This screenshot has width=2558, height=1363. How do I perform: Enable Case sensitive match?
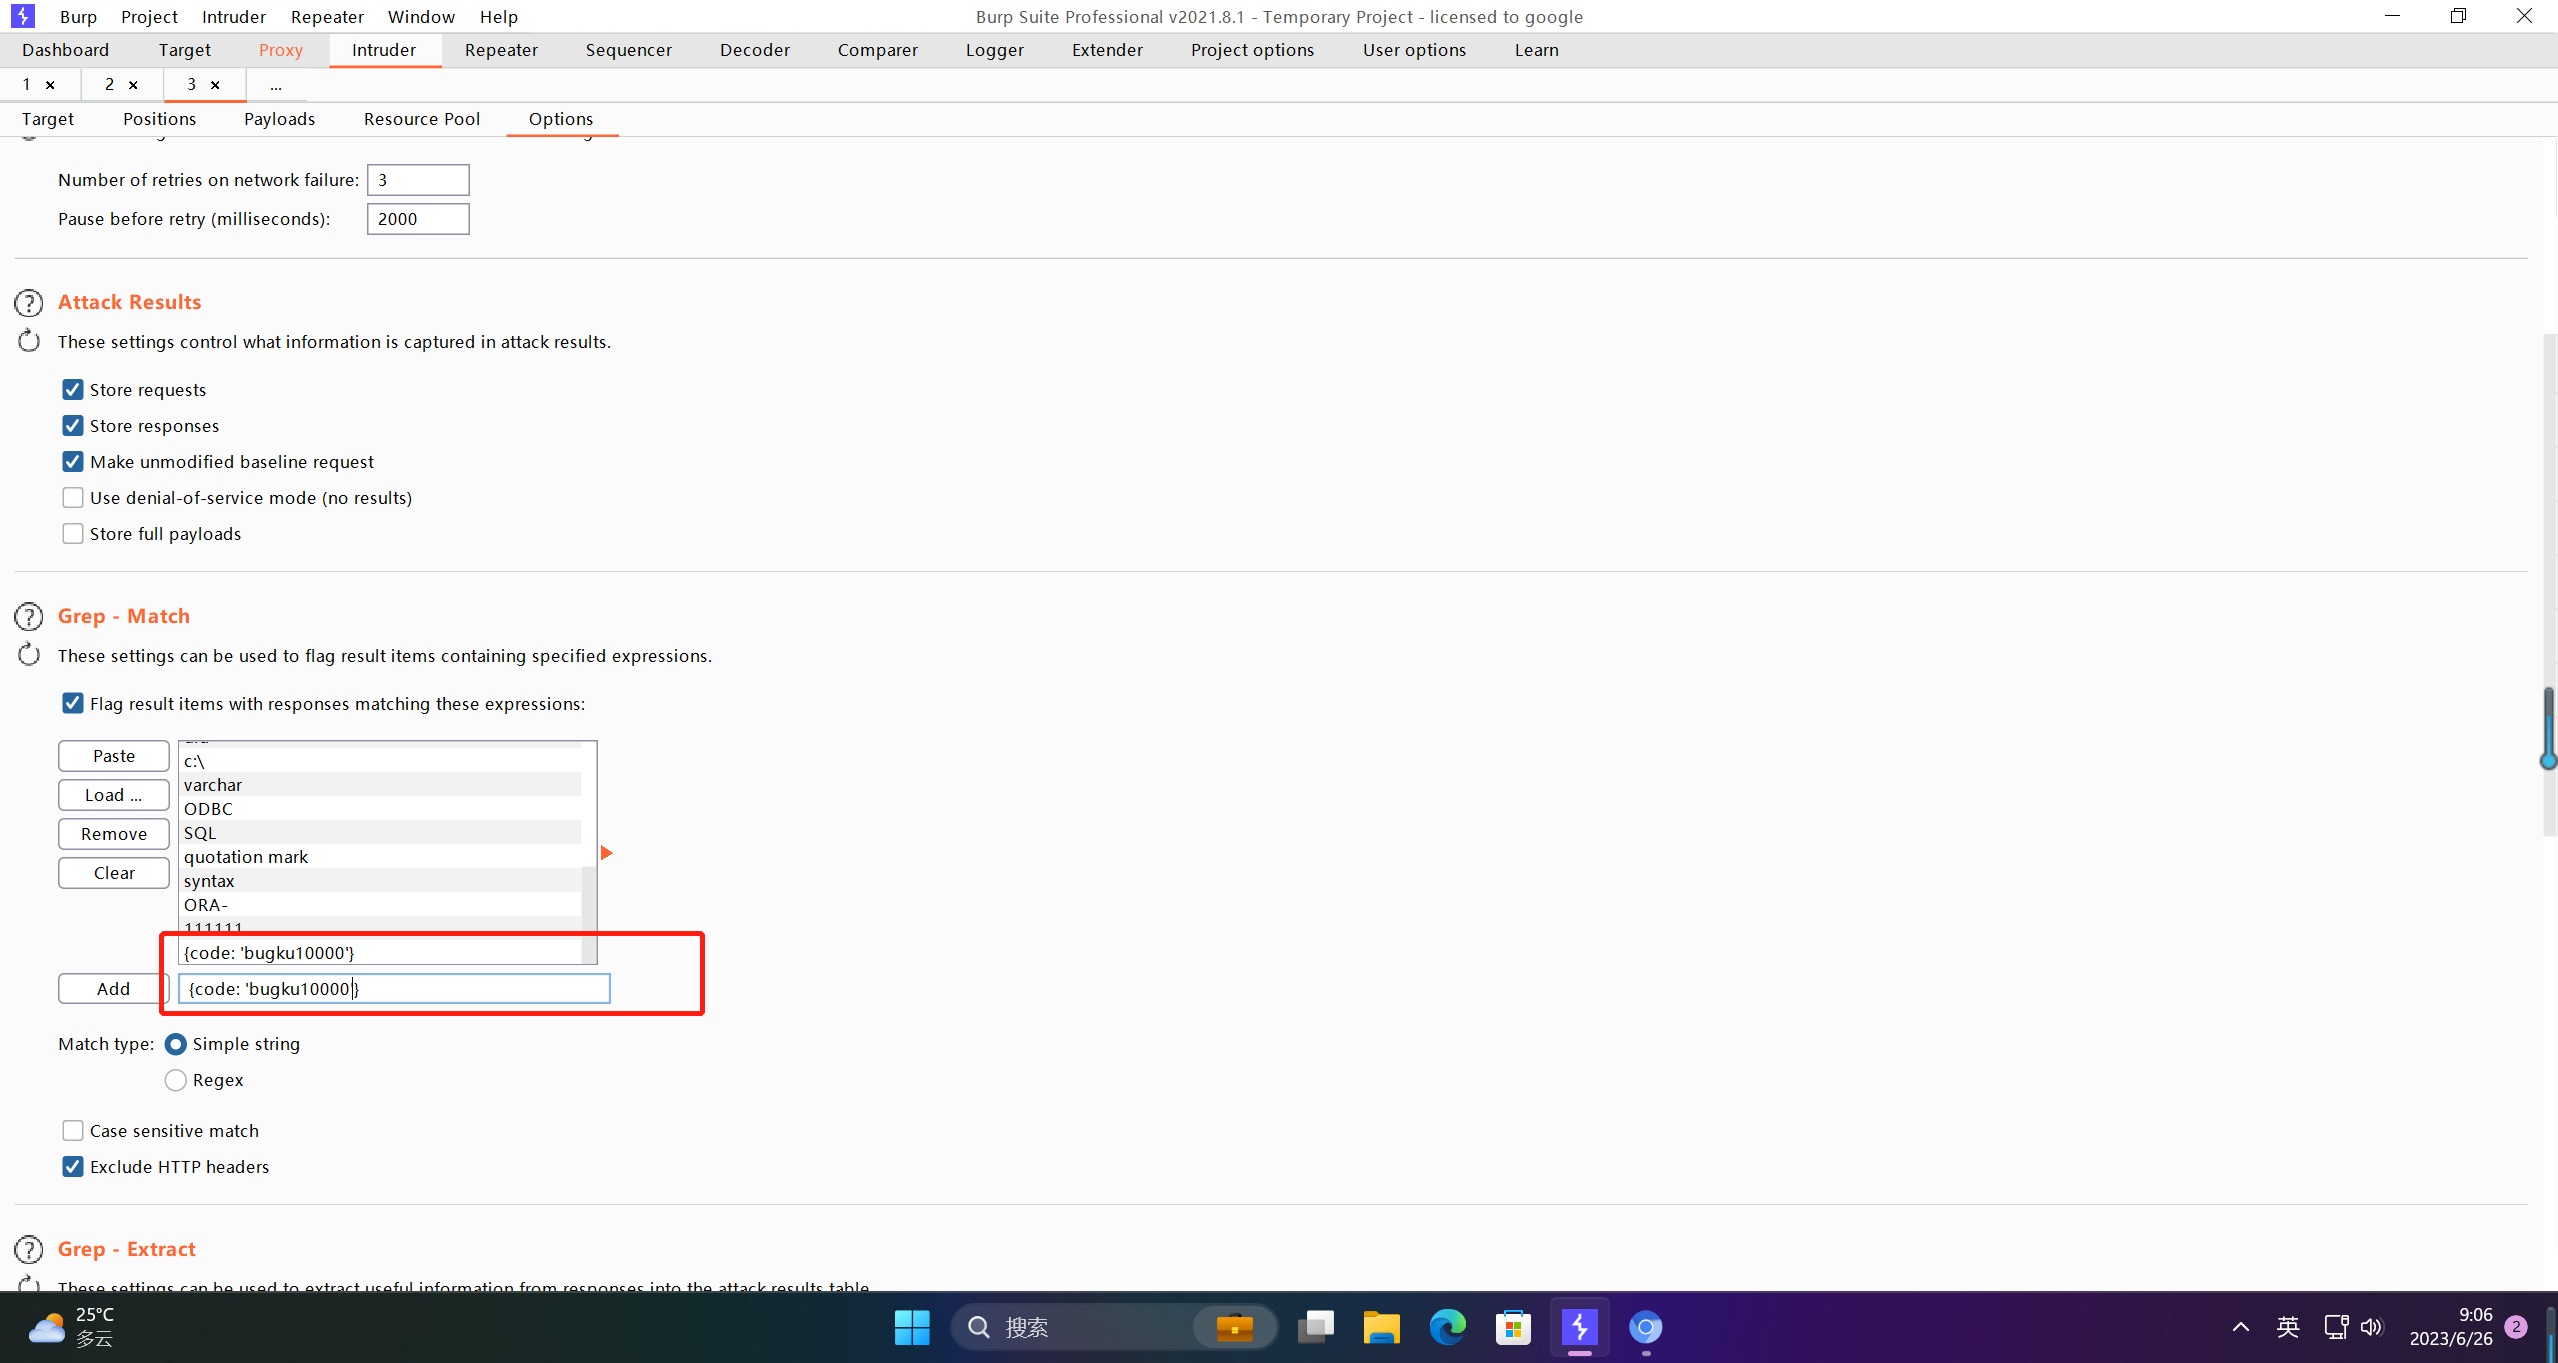point(73,1130)
